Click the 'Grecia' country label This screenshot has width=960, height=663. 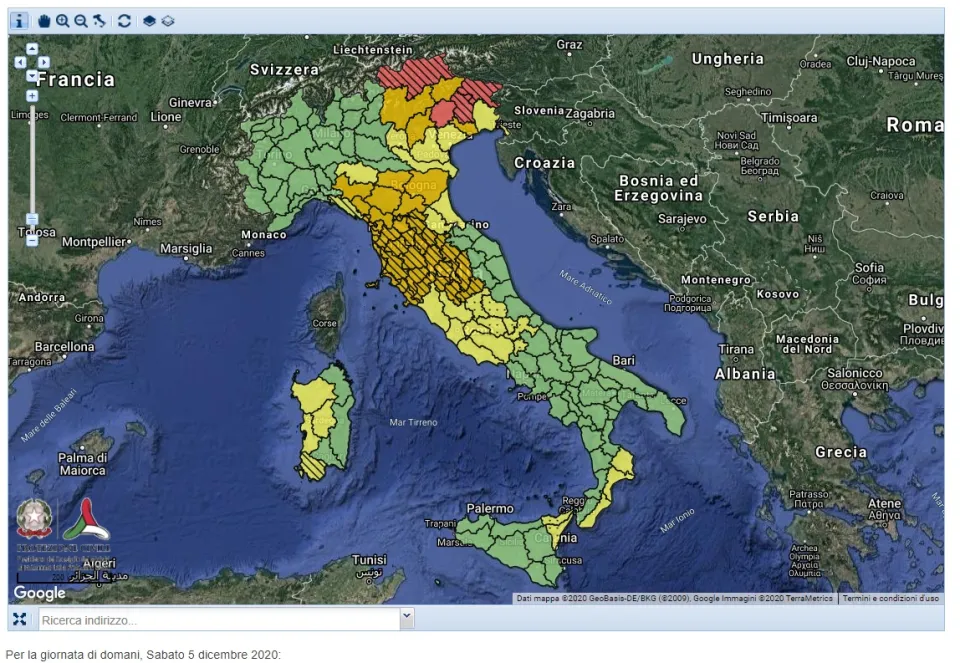841,452
